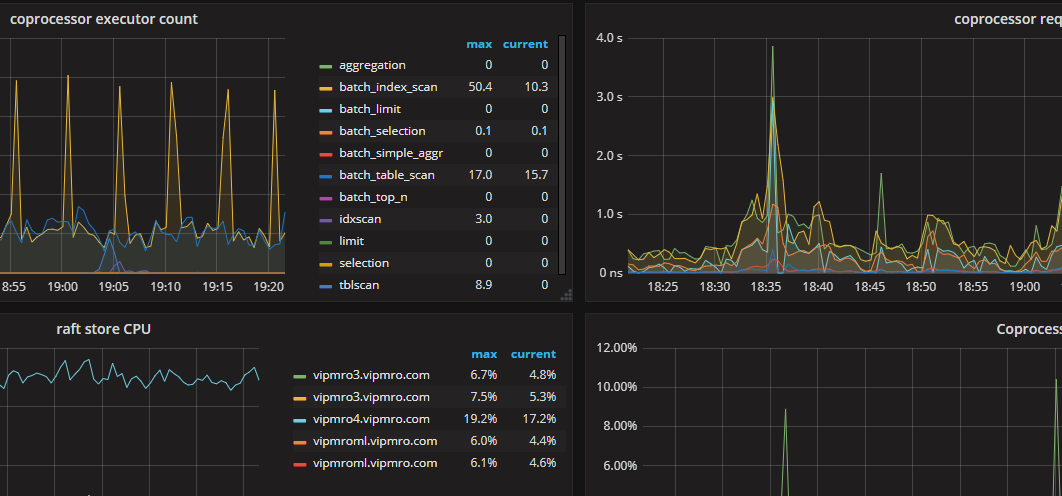
Task: Click the cyan swatch of vipmro4.vipmro.com
Action: 299,420
